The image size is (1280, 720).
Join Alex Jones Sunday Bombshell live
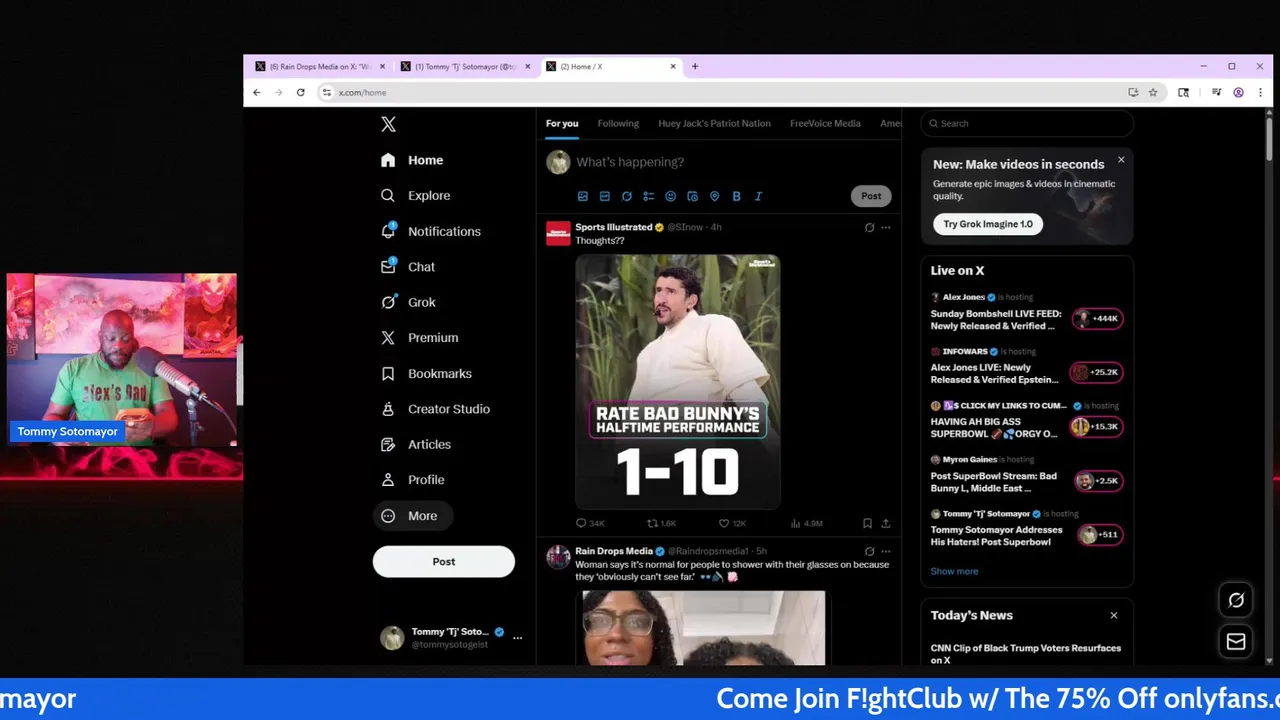[1027, 312]
